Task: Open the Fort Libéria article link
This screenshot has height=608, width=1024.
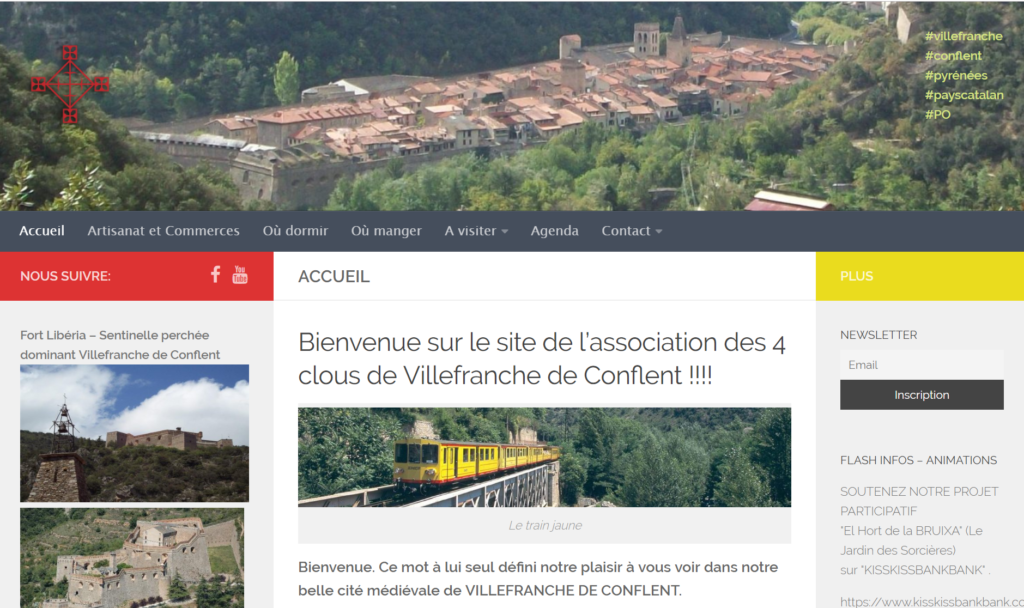Action: [120, 345]
